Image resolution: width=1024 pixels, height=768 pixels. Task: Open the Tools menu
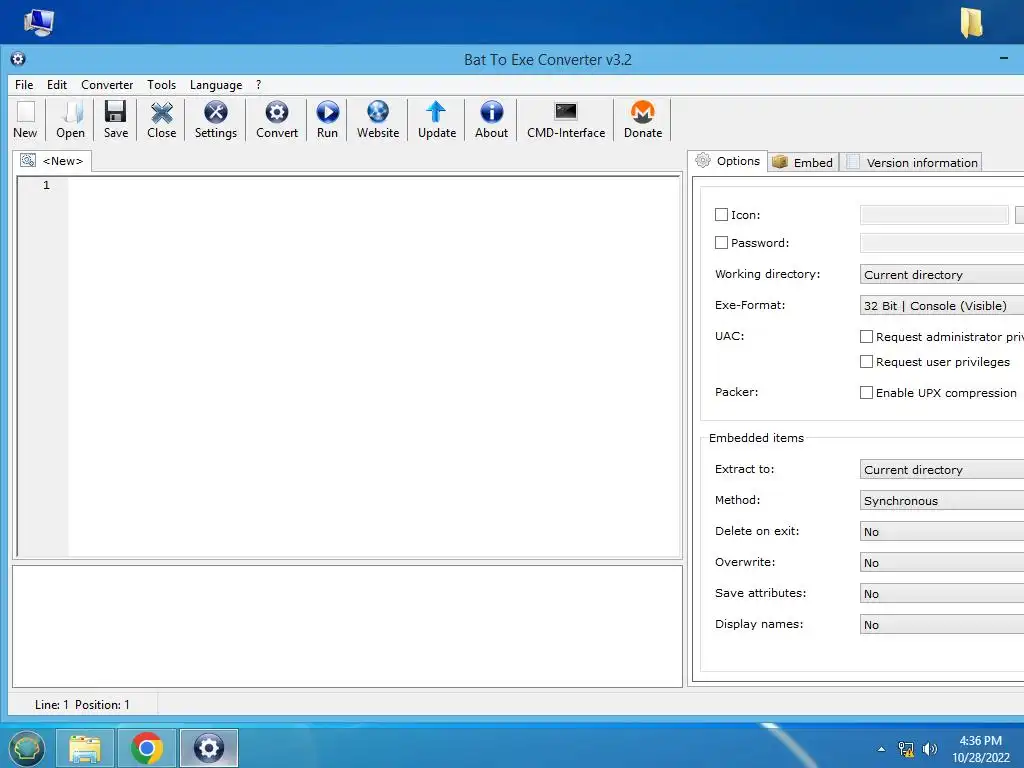click(161, 85)
